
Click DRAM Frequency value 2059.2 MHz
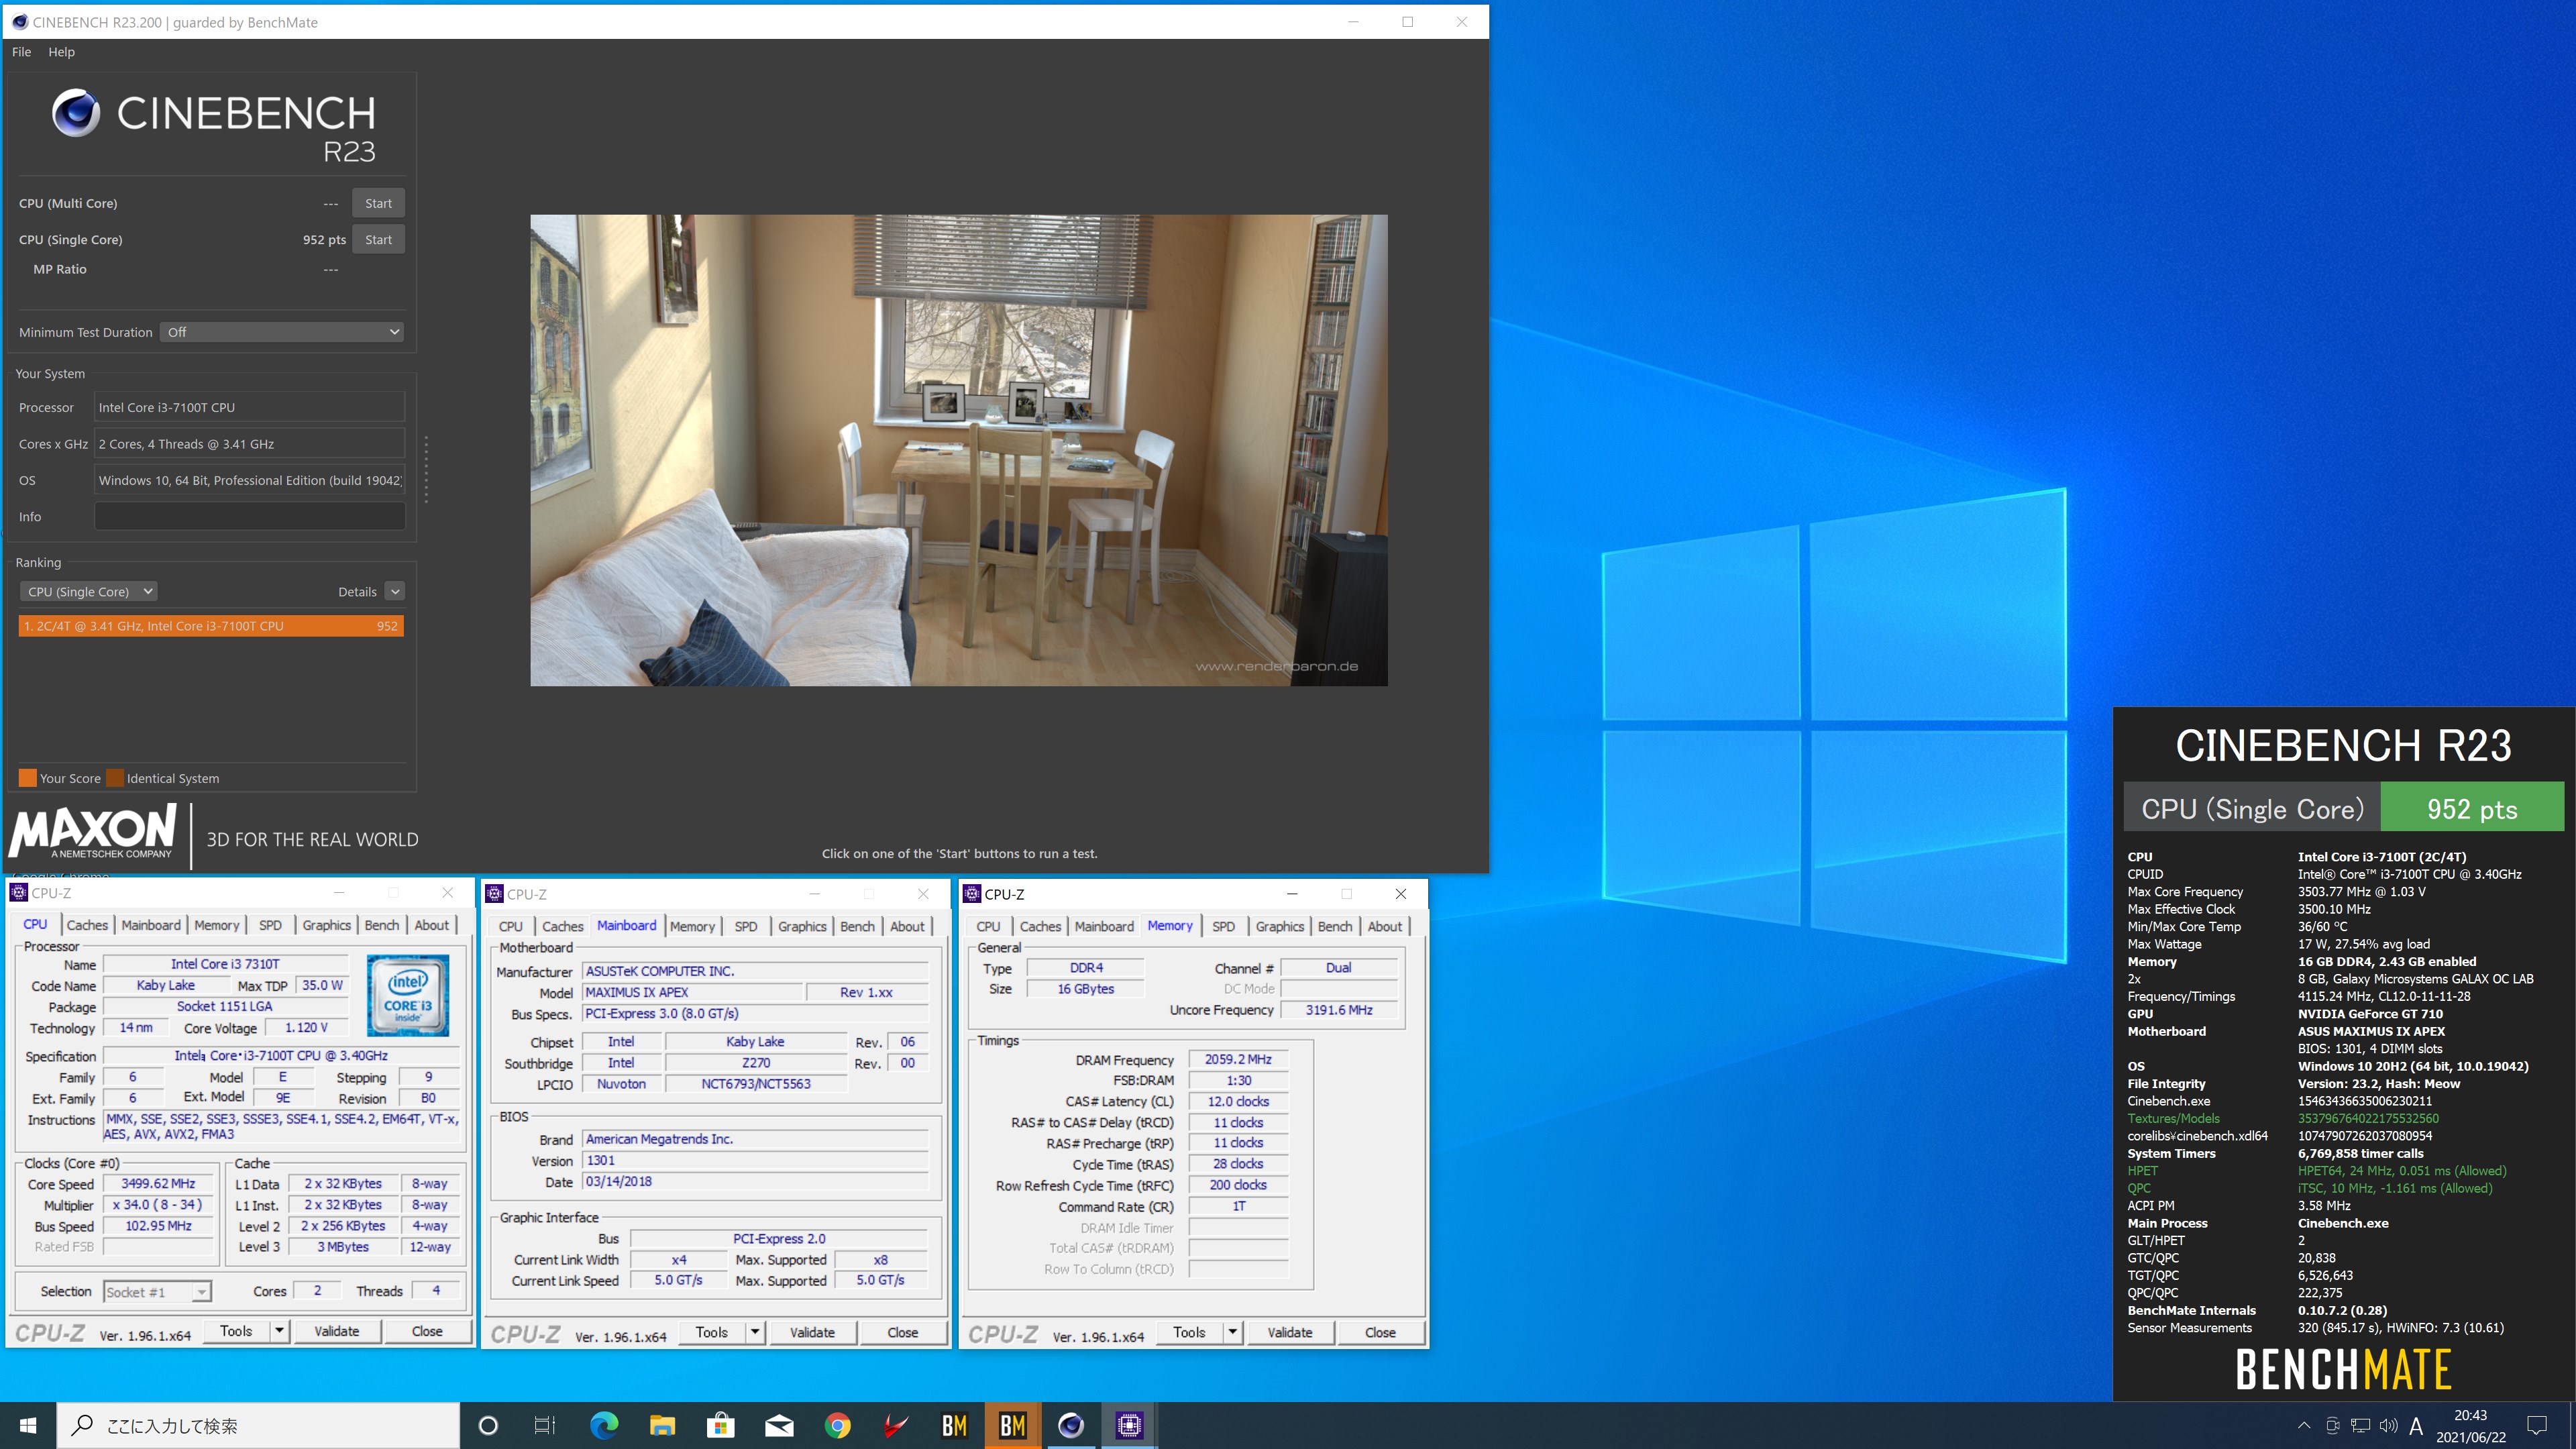tap(1238, 1059)
